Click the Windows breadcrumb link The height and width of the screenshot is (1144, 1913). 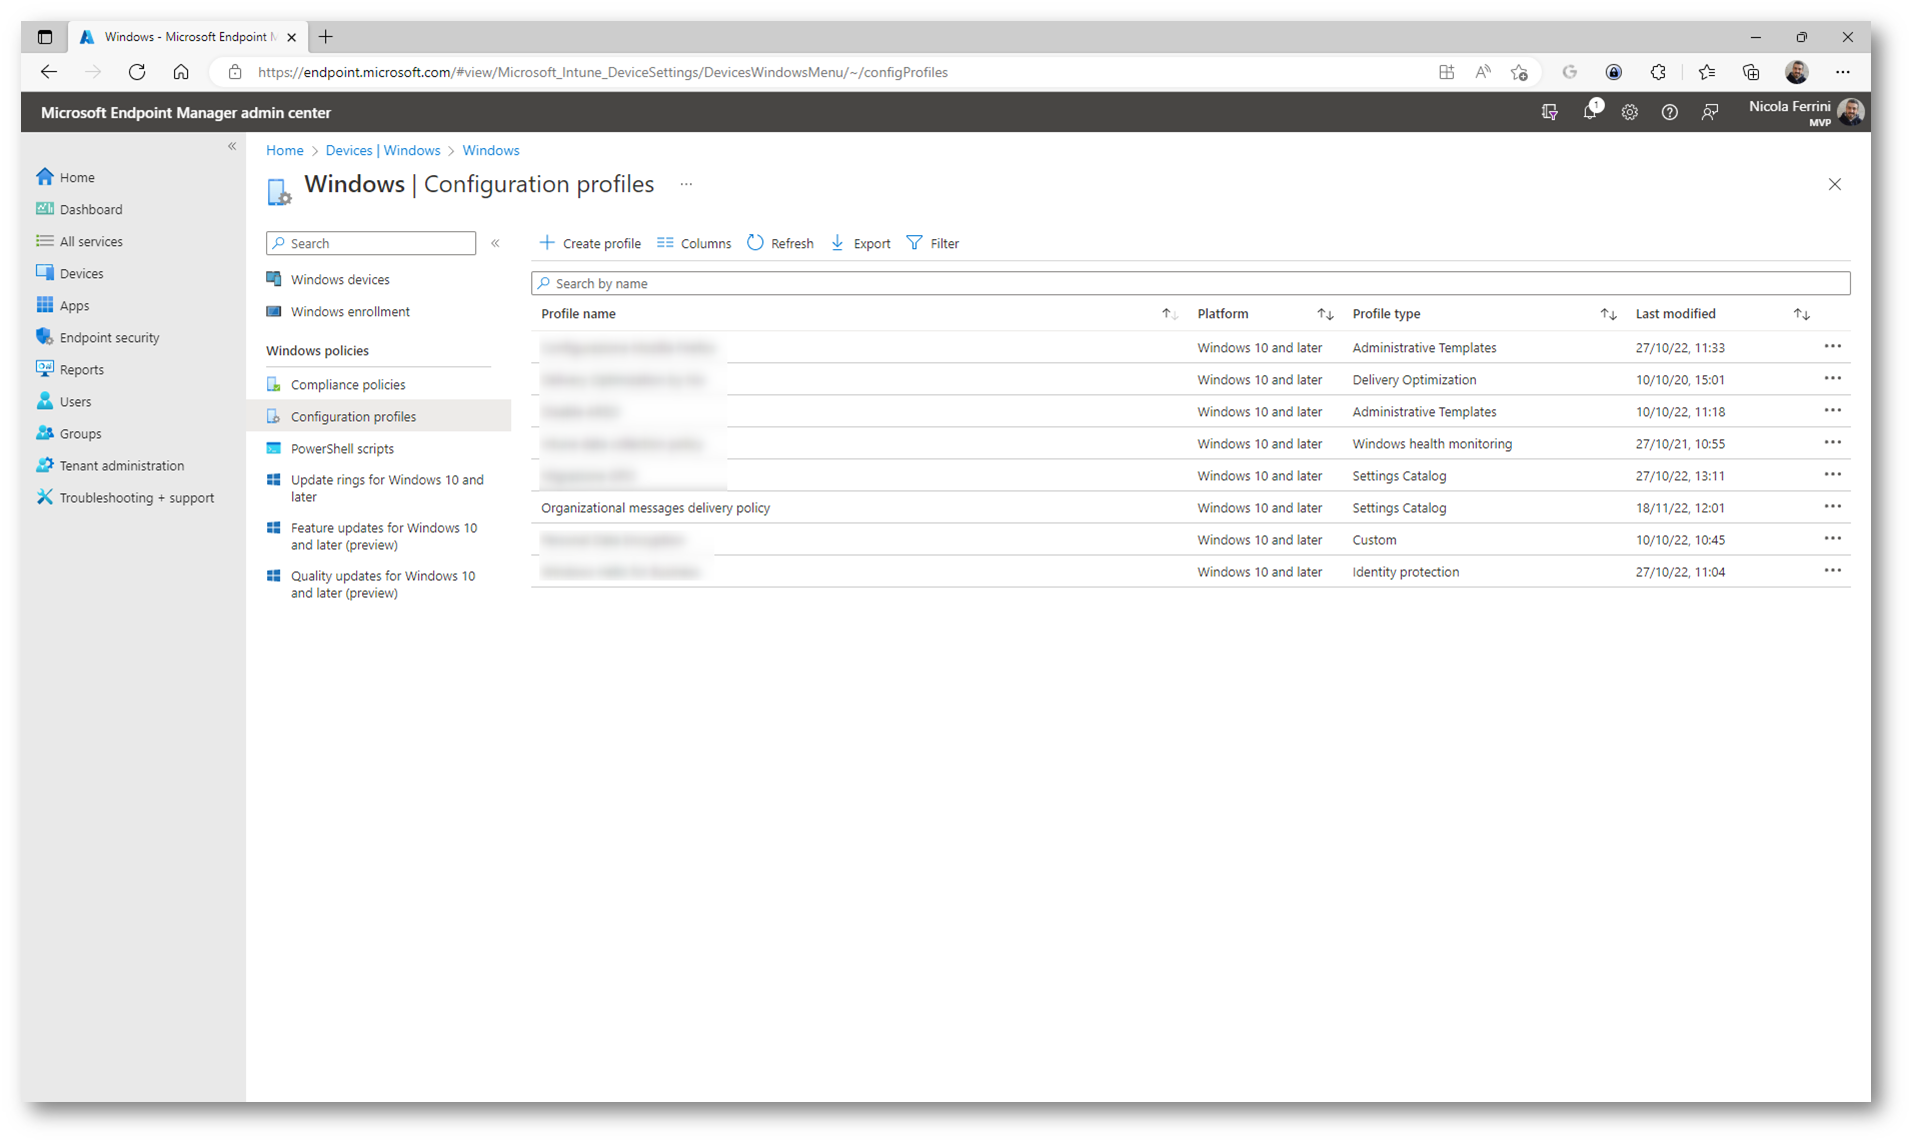[490, 150]
